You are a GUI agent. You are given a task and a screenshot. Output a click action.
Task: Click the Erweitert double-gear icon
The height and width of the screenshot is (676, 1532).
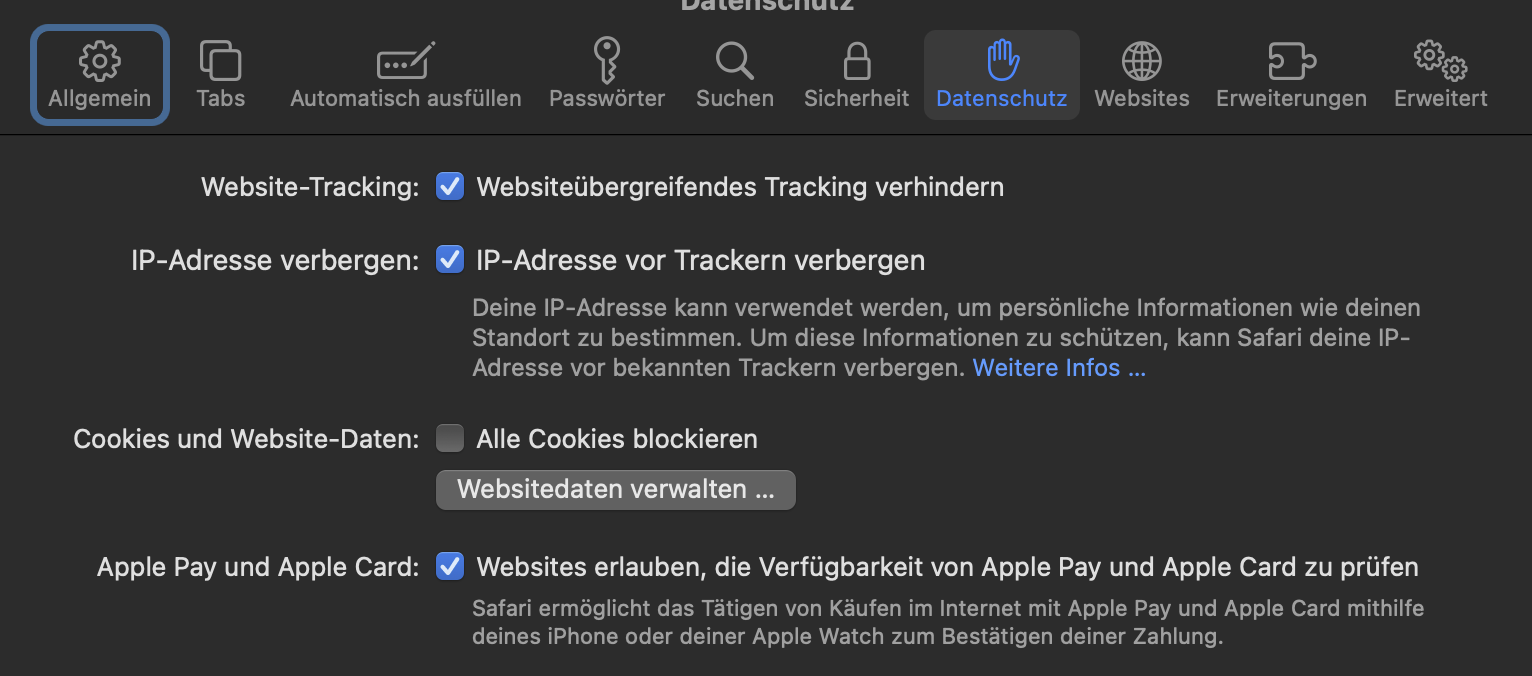pyautogui.click(x=1440, y=61)
